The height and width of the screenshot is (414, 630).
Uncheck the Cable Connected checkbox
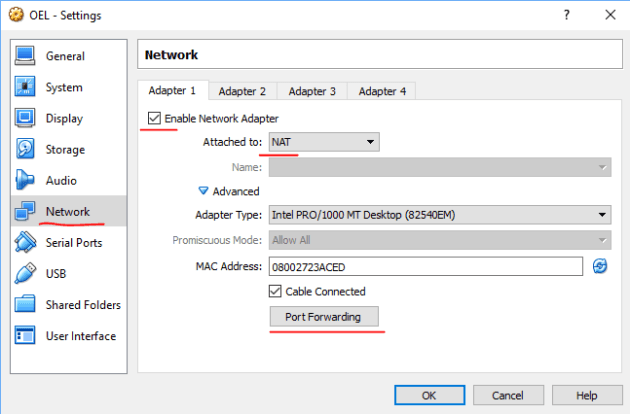point(275,291)
